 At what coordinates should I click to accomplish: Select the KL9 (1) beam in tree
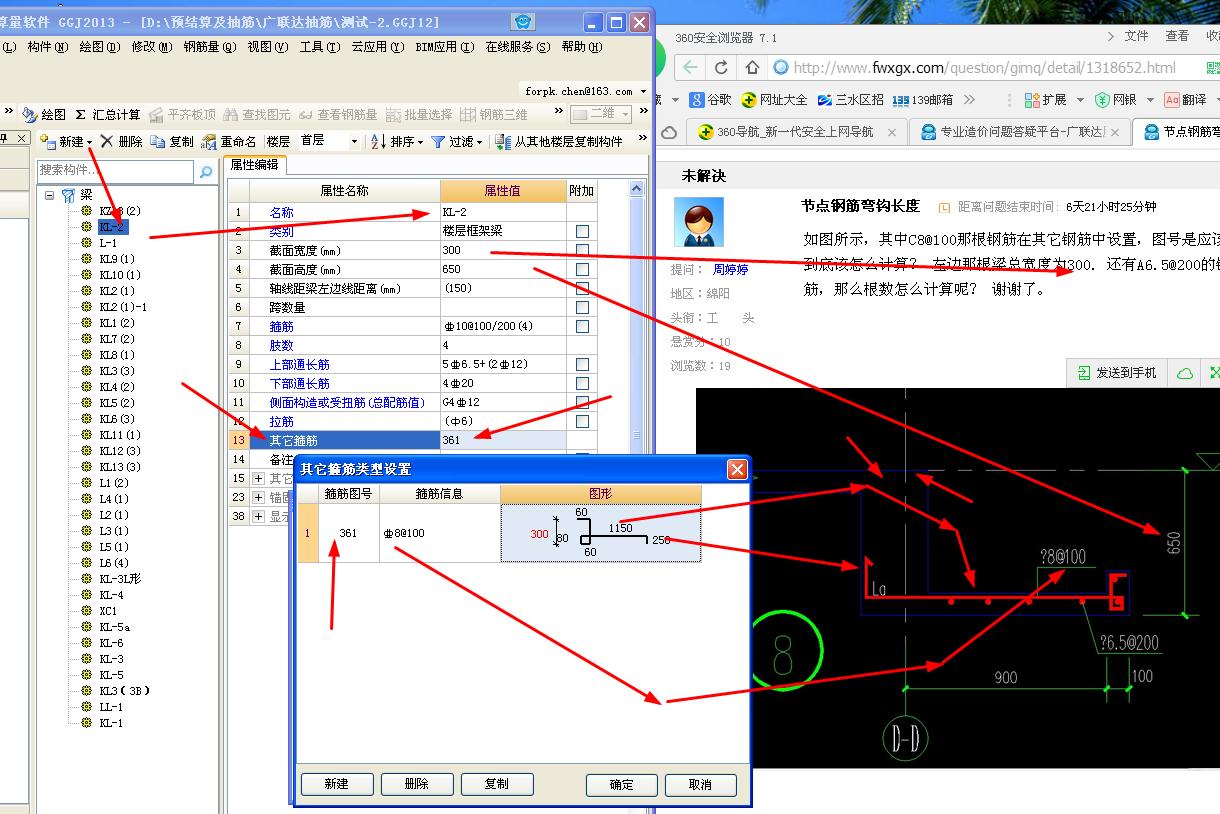coord(117,259)
